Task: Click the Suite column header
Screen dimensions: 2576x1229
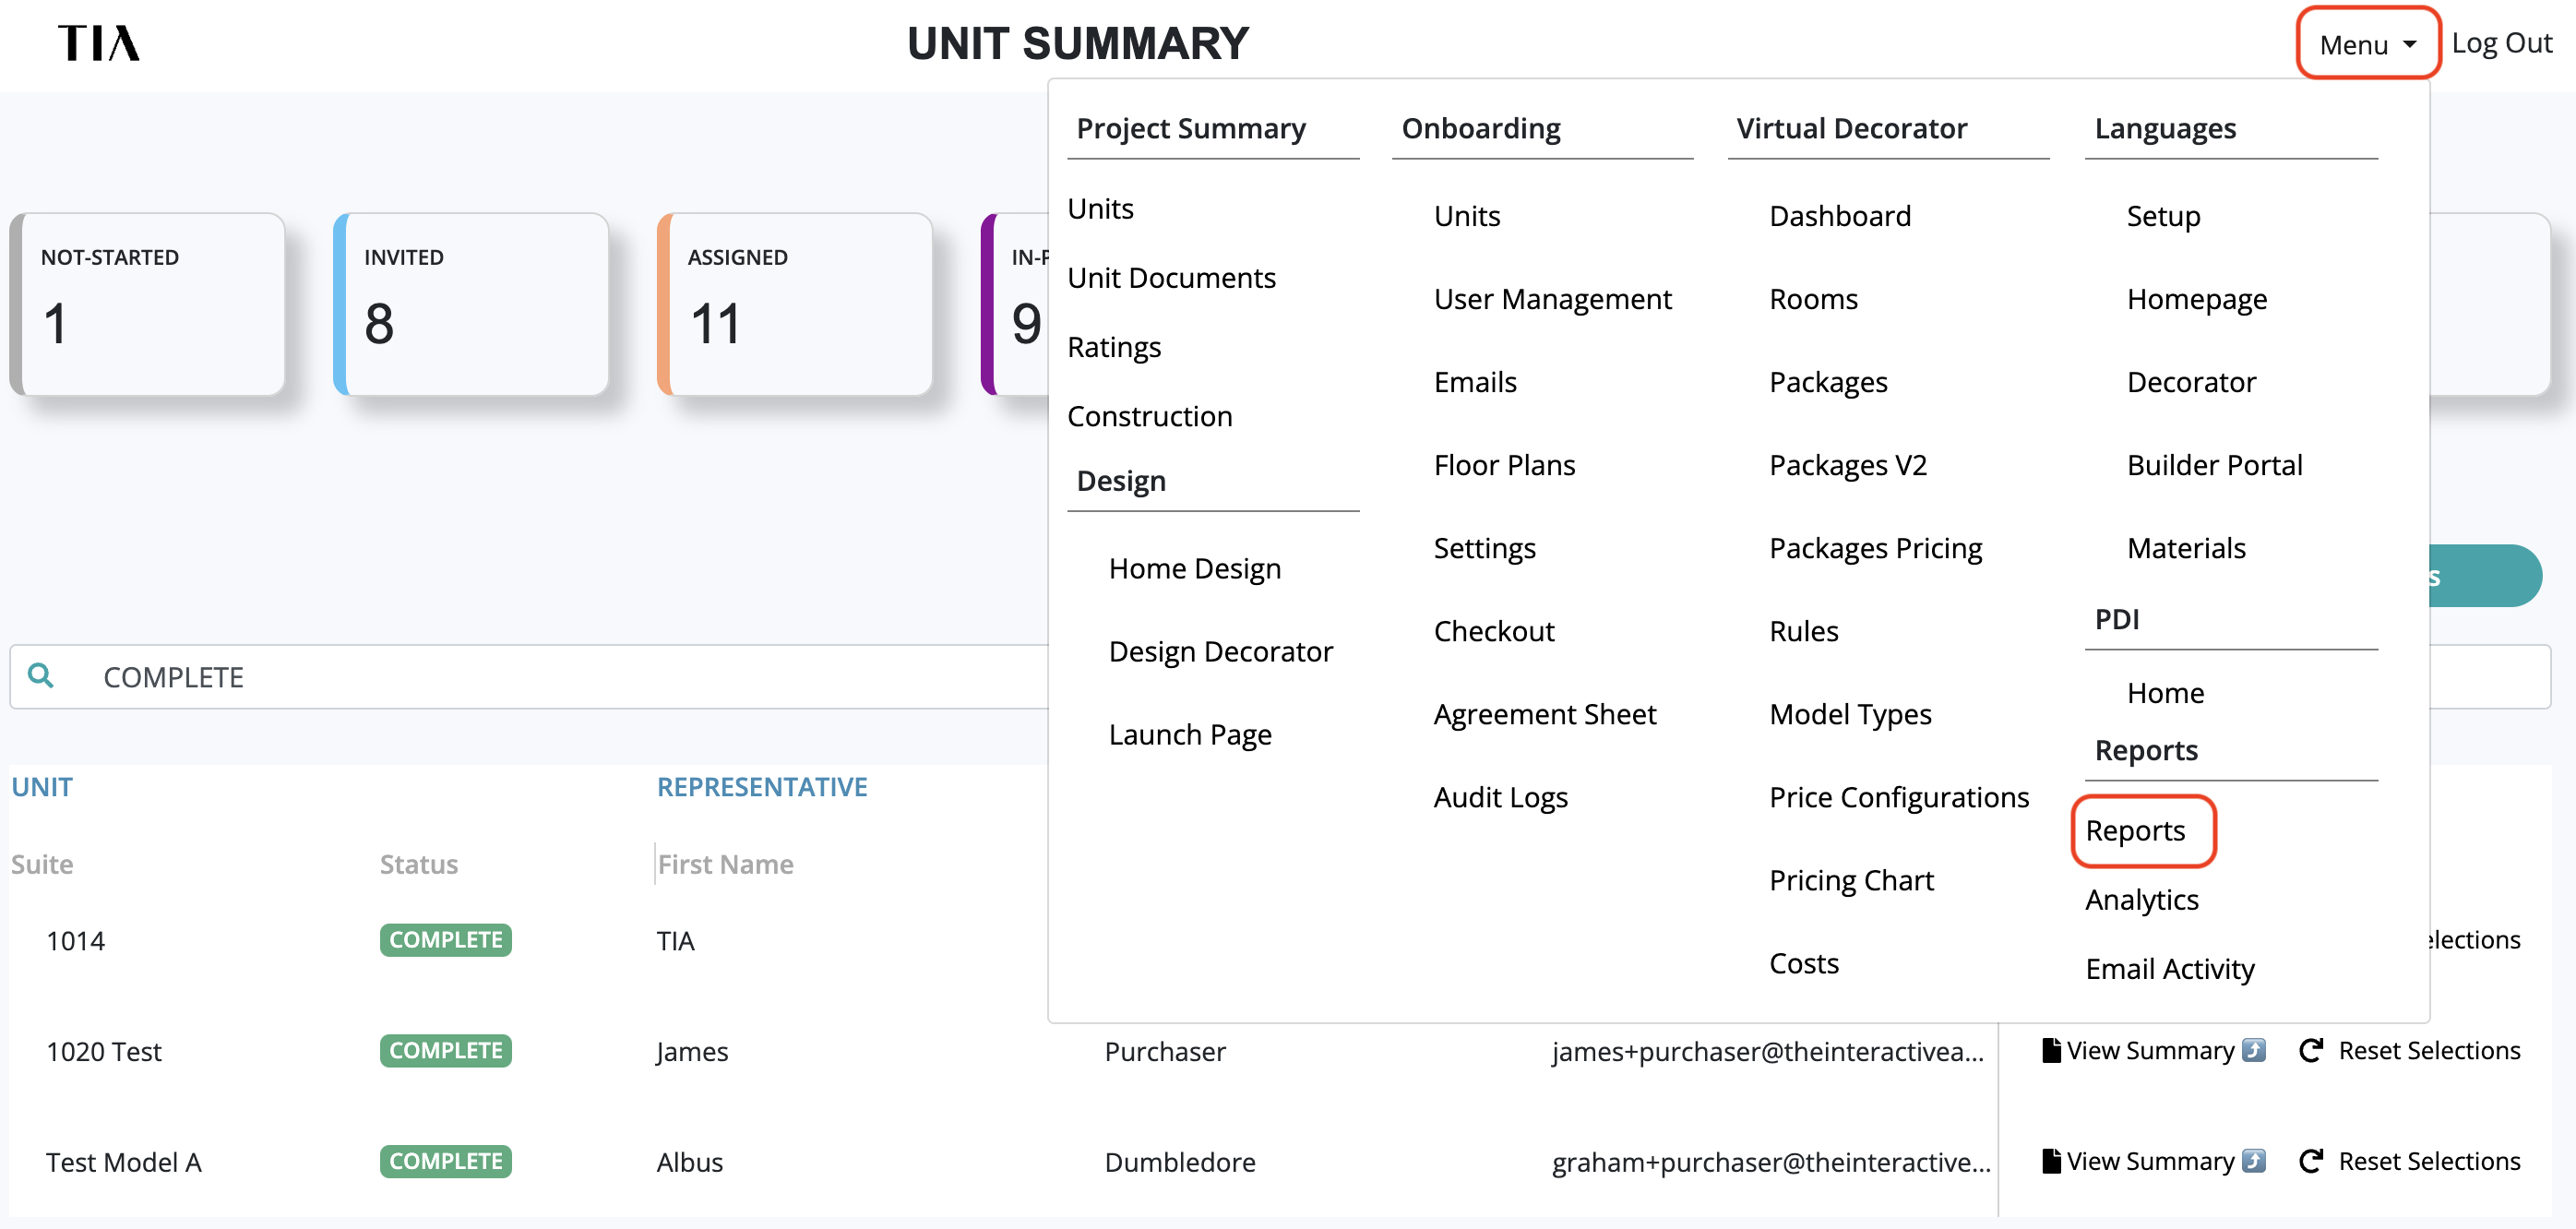Action: (x=42, y=863)
